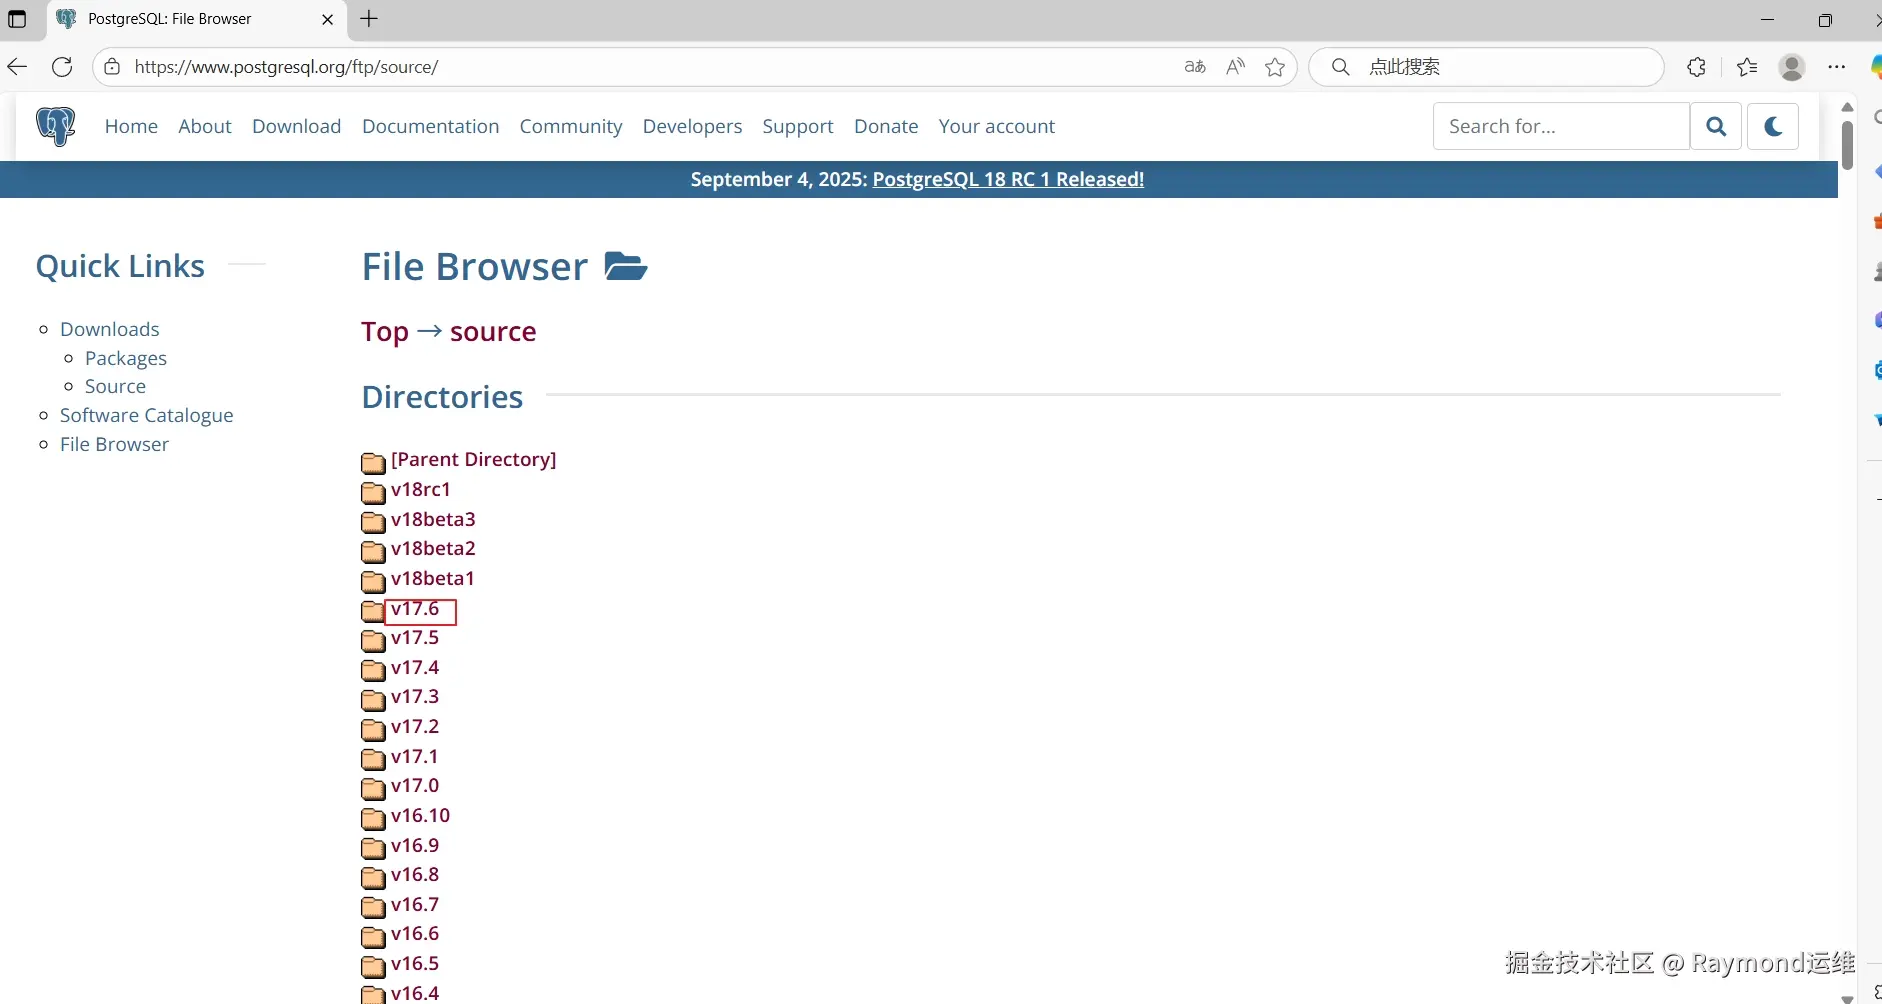
Task: Click the browser address bar URL
Action: (x=286, y=67)
